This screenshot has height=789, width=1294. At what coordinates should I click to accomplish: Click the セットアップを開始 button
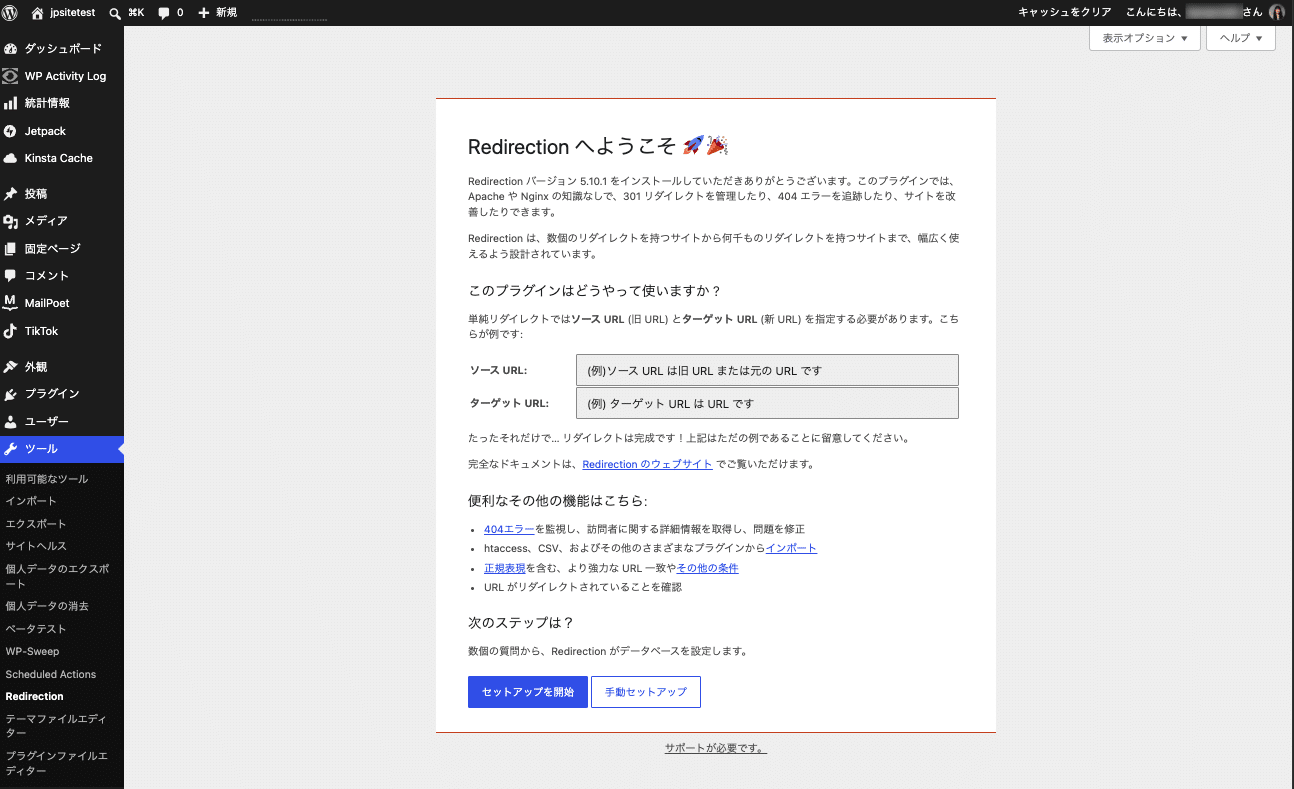coord(528,692)
